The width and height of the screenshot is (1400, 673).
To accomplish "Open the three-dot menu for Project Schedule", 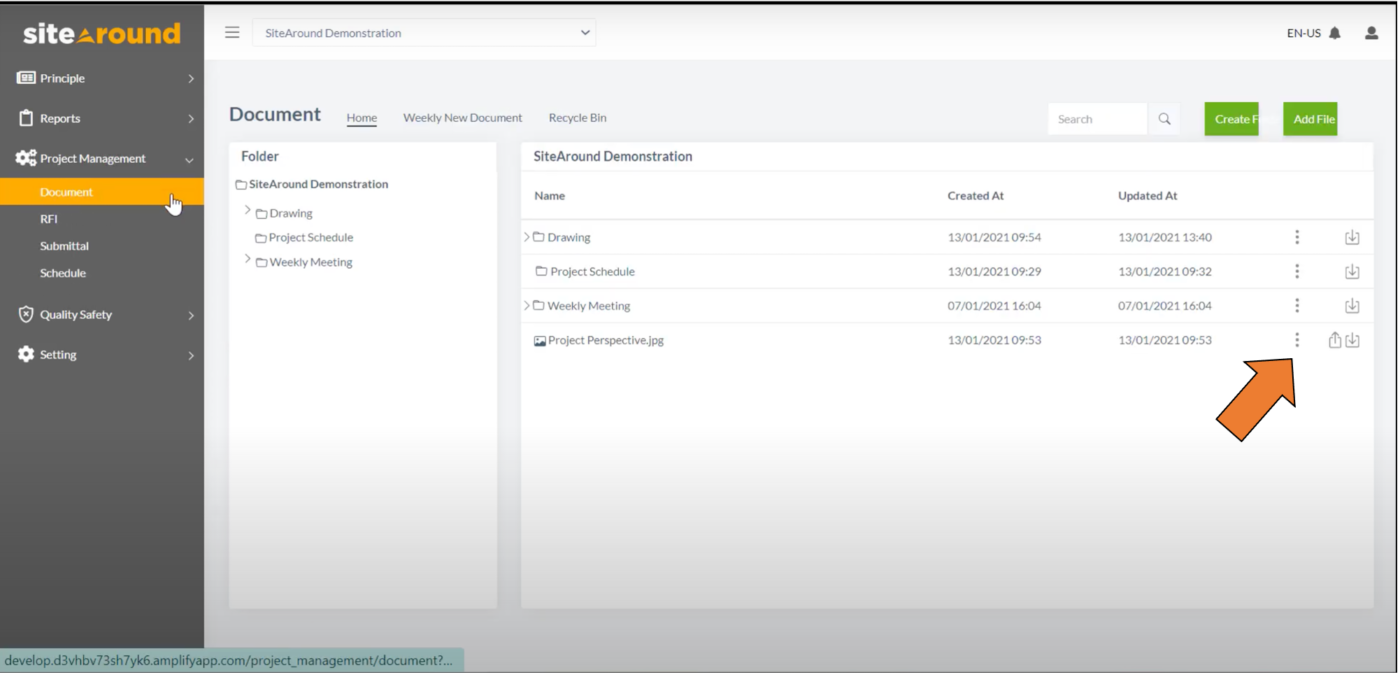I will point(1297,271).
